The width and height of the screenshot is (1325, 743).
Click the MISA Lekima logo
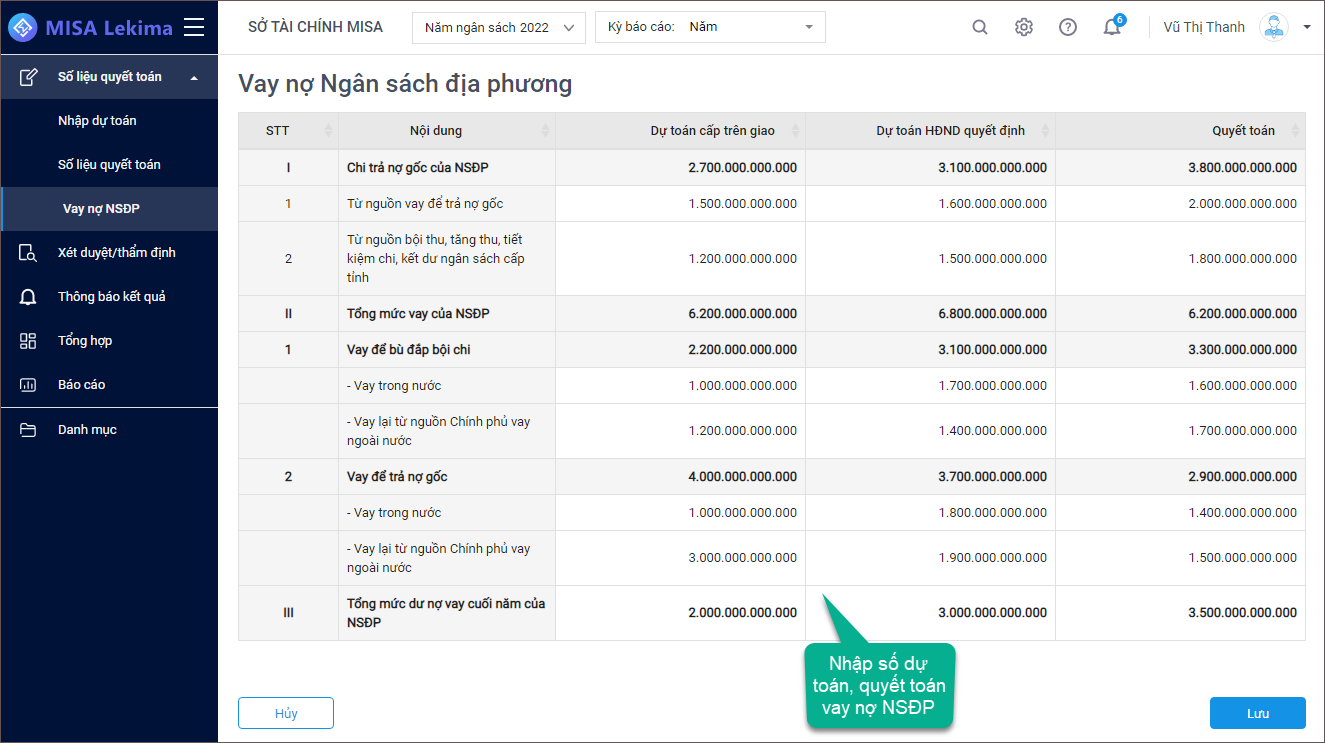(x=90, y=28)
